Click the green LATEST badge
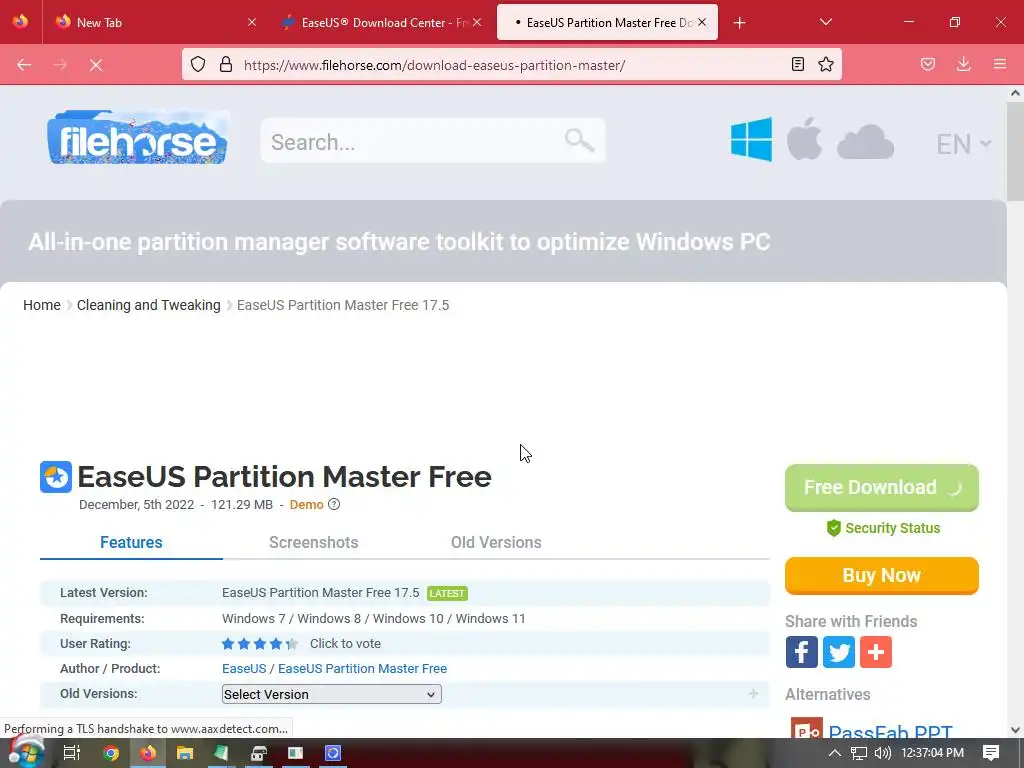The height and width of the screenshot is (768, 1024). 447,593
